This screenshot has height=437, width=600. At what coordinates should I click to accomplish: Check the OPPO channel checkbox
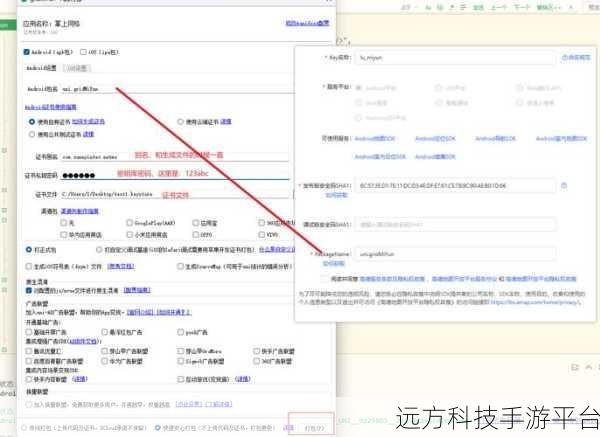[196, 234]
